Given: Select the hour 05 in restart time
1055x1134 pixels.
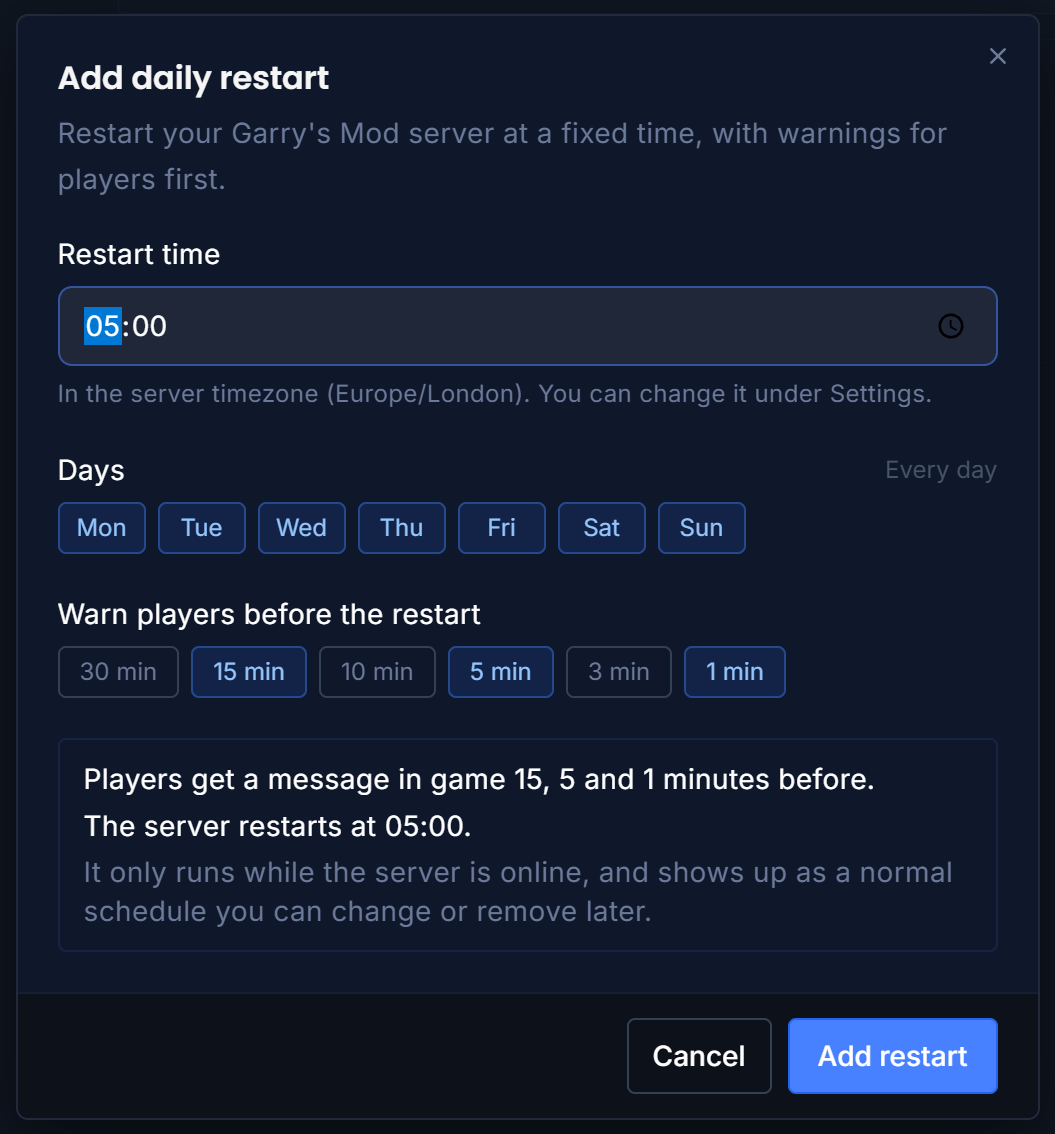Looking at the screenshot, I should click(x=103, y=326).
